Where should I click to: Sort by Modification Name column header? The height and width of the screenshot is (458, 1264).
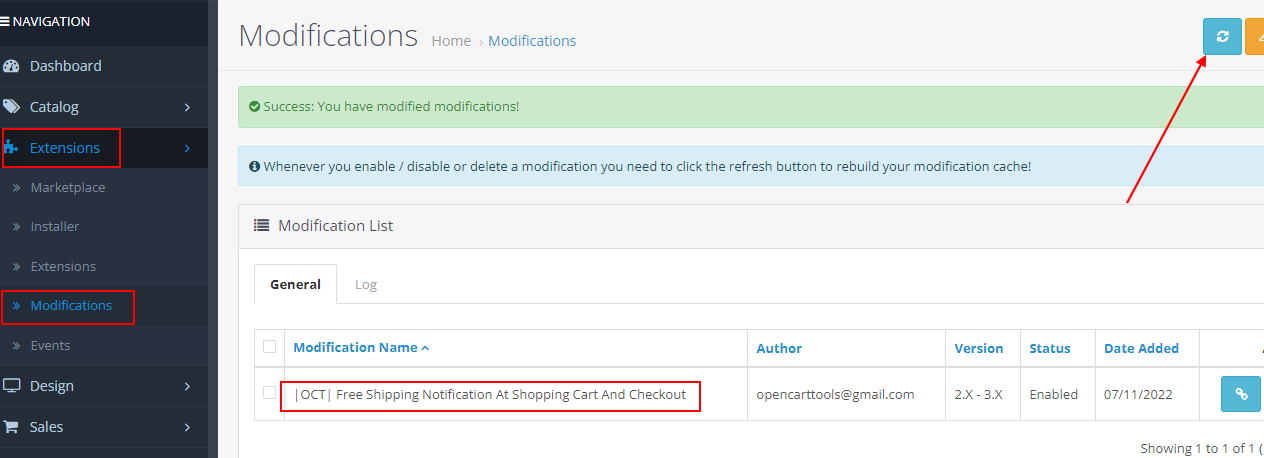click(356, 348)
